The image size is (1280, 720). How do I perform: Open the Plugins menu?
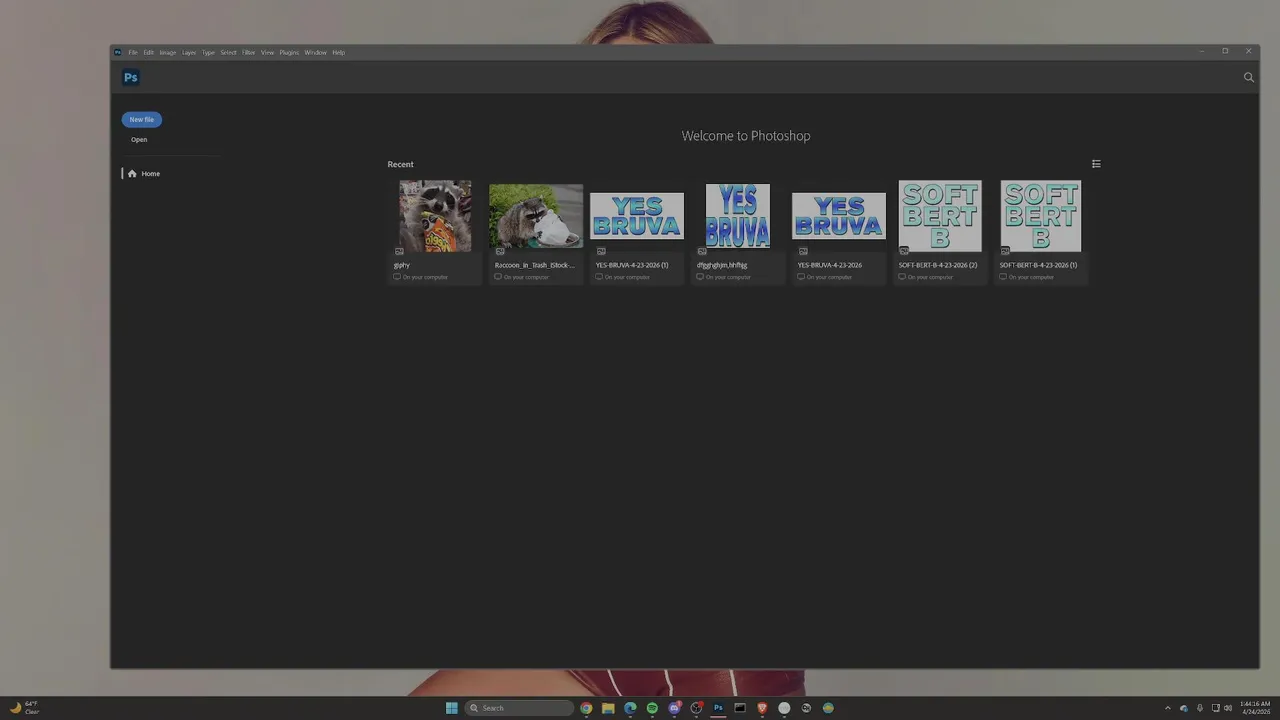pyautogui.click(x=289, y=52)
